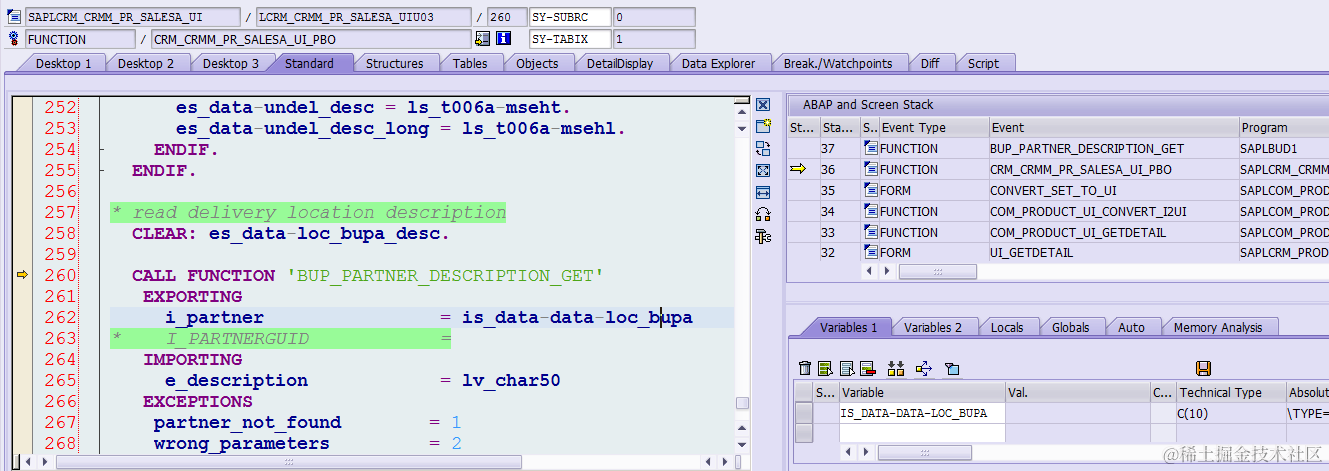The width and height of the screenshot is (1329, 471).
Task: Click the empty variable name cell in second row
Action: (921, 432)
